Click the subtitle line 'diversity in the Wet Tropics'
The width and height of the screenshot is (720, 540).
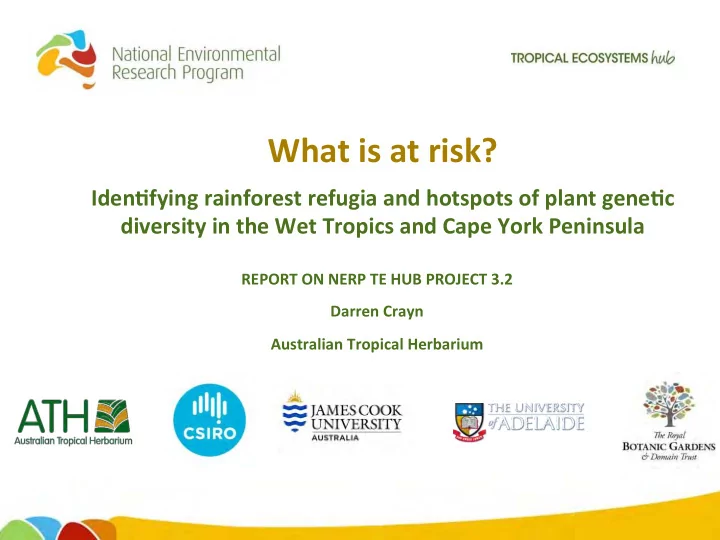382,226
